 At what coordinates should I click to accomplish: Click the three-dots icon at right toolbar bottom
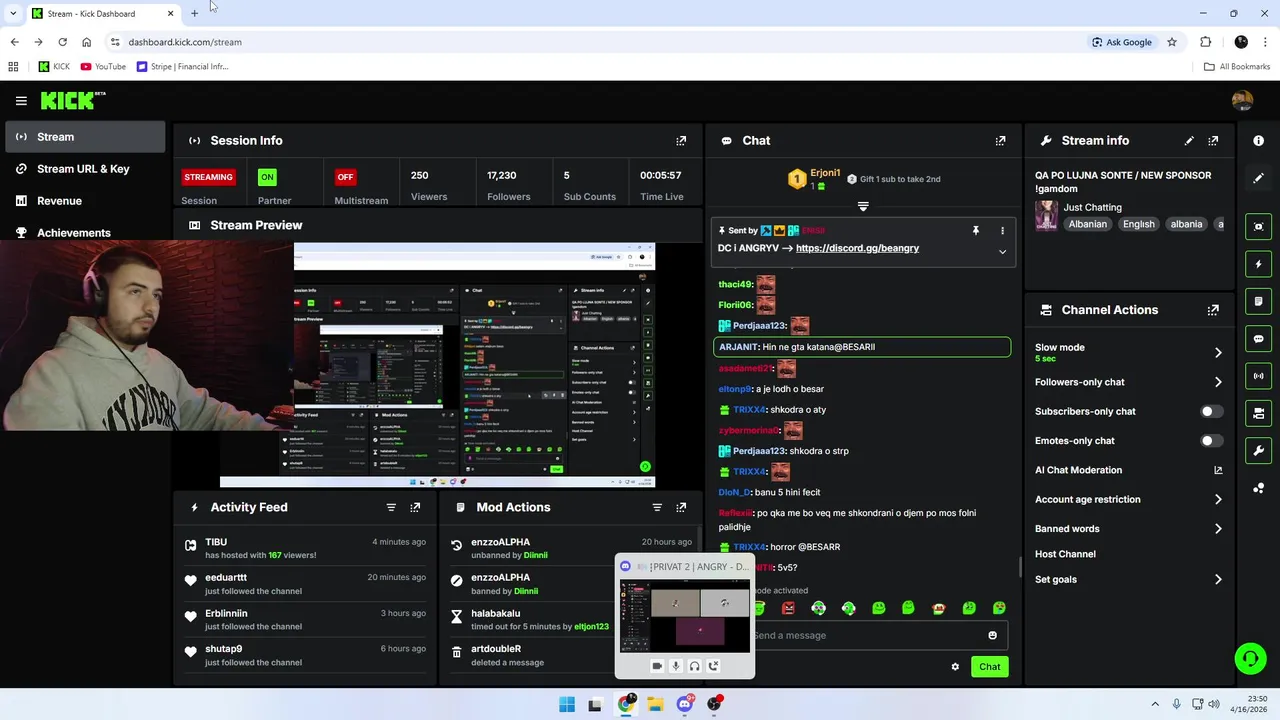point(1258,488)
